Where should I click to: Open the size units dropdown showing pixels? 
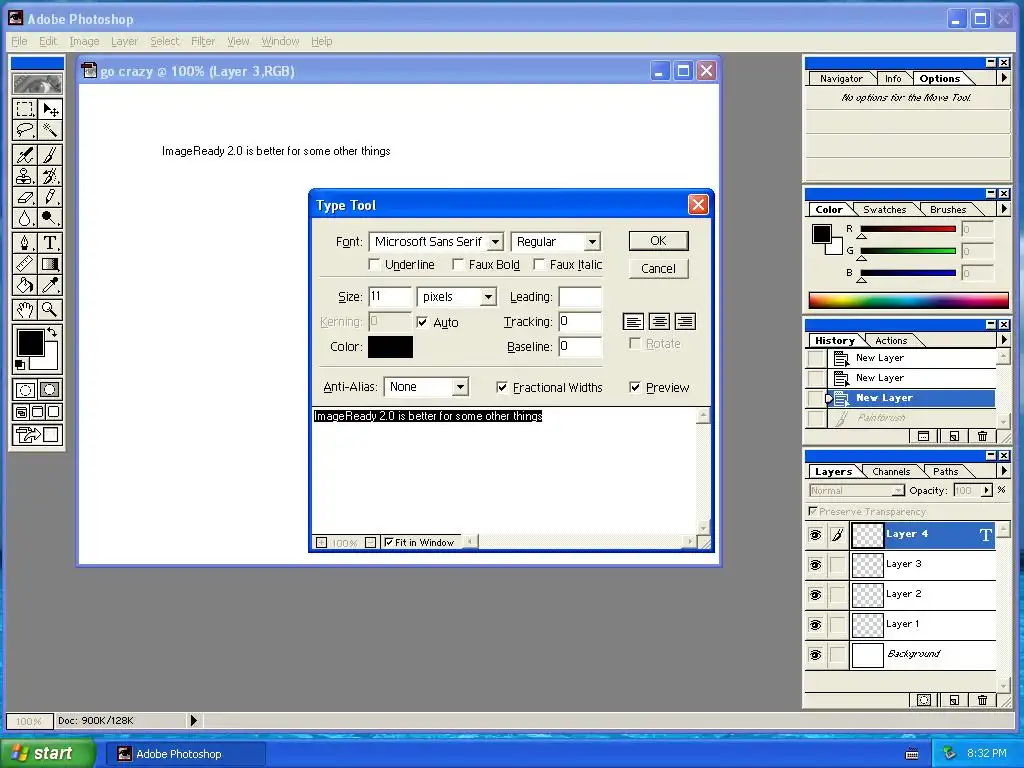pyautogui.click(x=488, y=297)
